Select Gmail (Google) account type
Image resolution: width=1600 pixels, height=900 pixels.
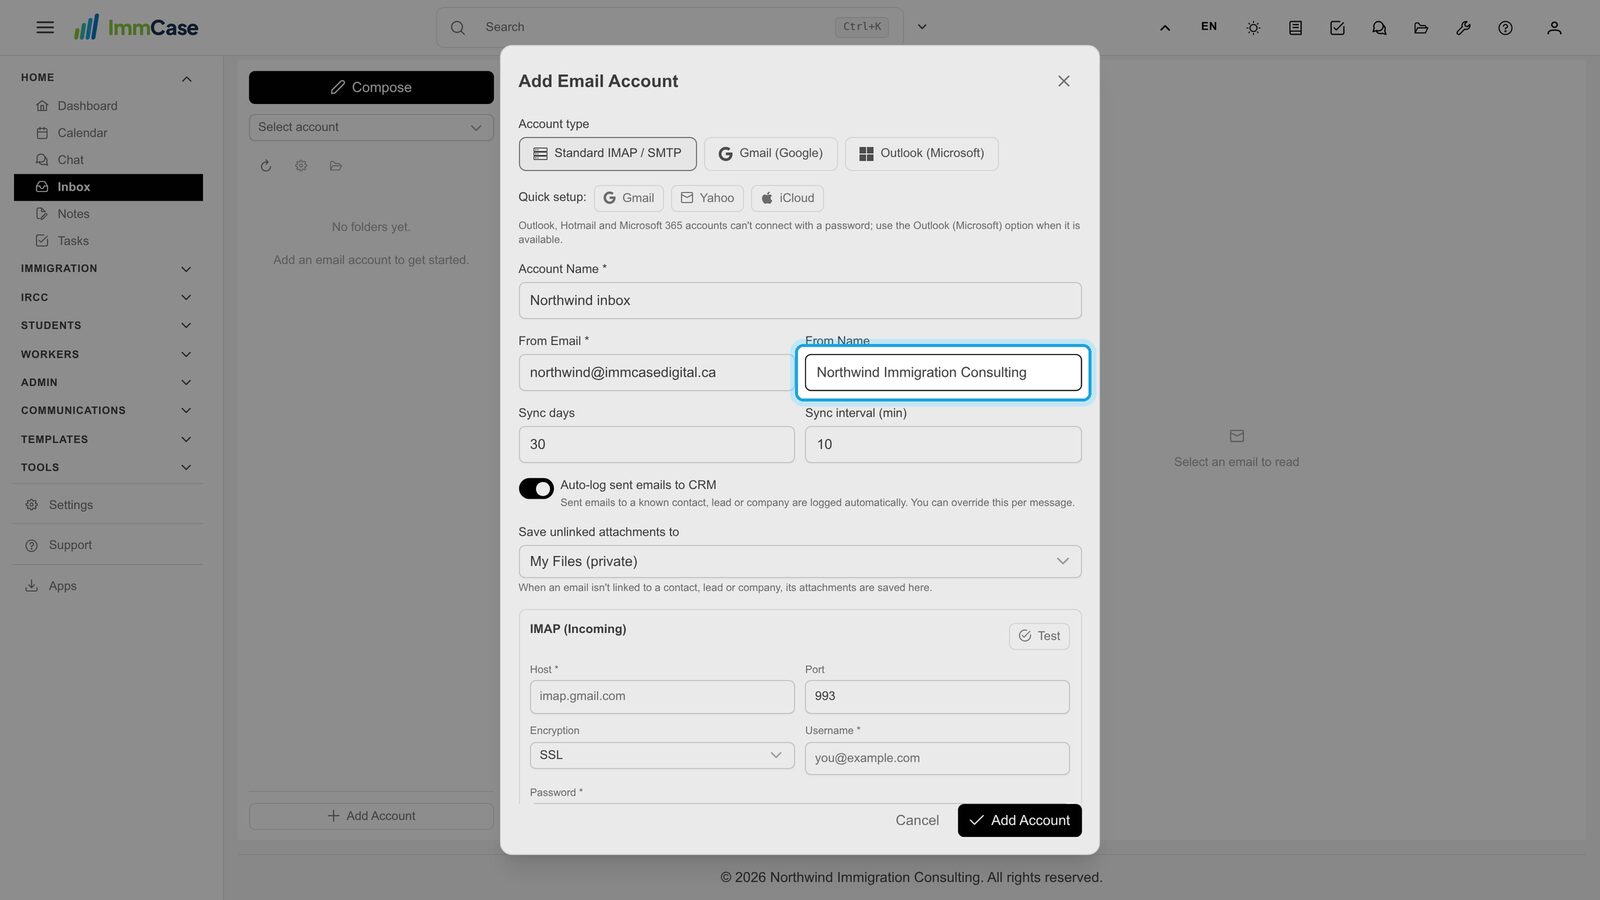[771, 154]
